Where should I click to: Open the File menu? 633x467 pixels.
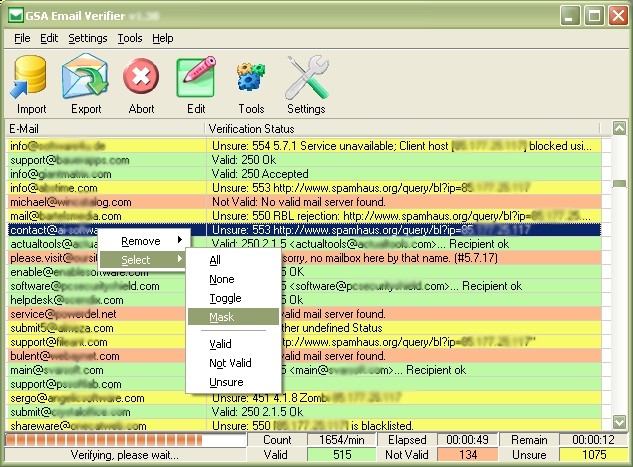tap(22, 38)
